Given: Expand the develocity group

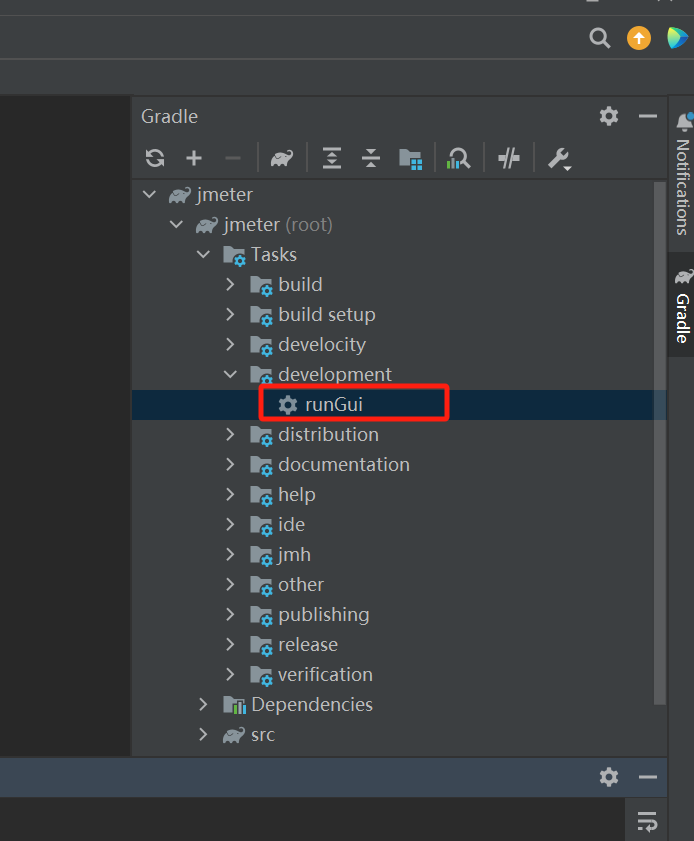Looking at the screenshot, I should pyautogui.click(x=230, y=344).
